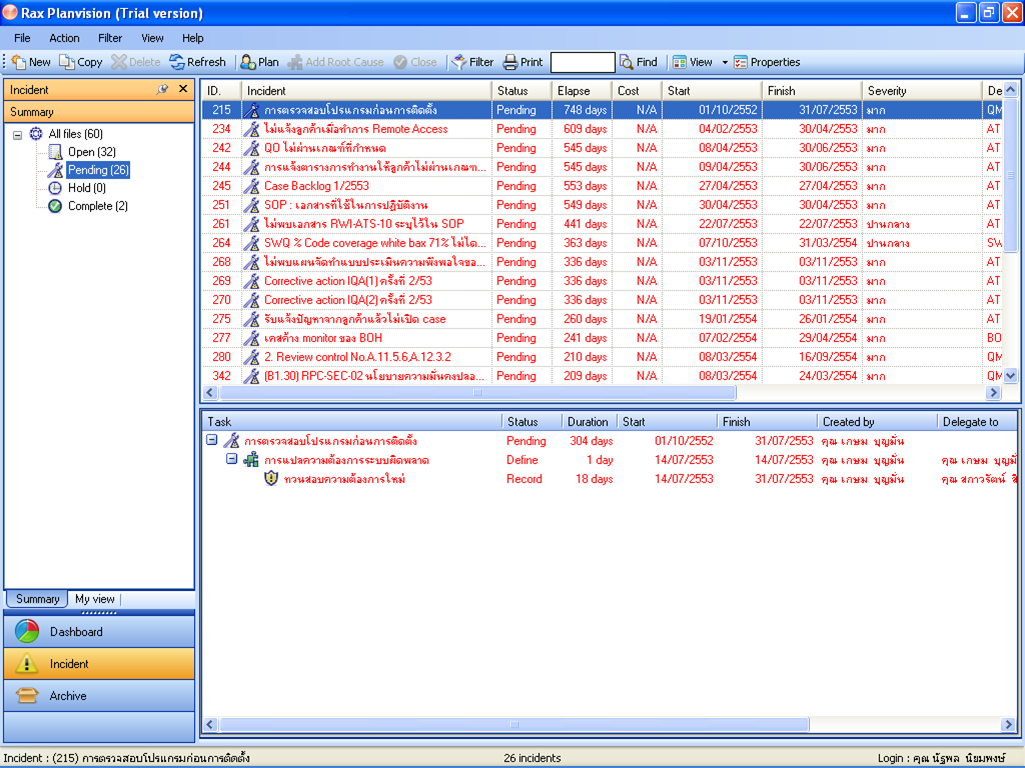The width and height of the screenshot is (1025, 768).
Task: Click the incident icon on row 277
Action: tap(251, 339)
